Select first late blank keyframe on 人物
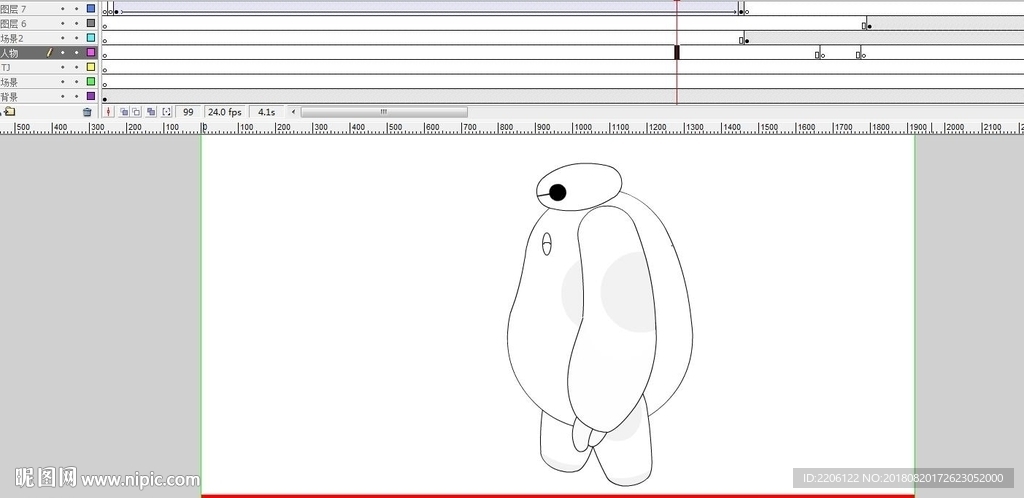This screenshot has height=498, width=1024. click(822, 55)
